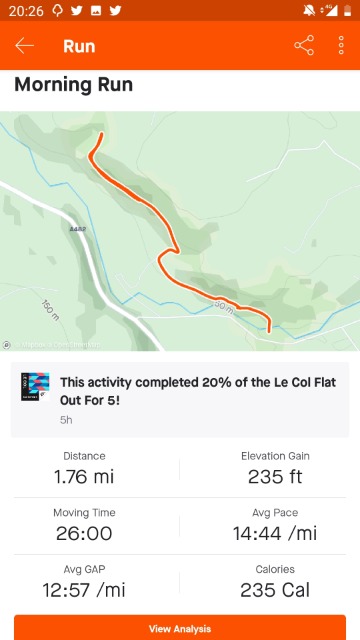
Task: Tap the Mapbox logo on map
Action: tap(6, 345)
